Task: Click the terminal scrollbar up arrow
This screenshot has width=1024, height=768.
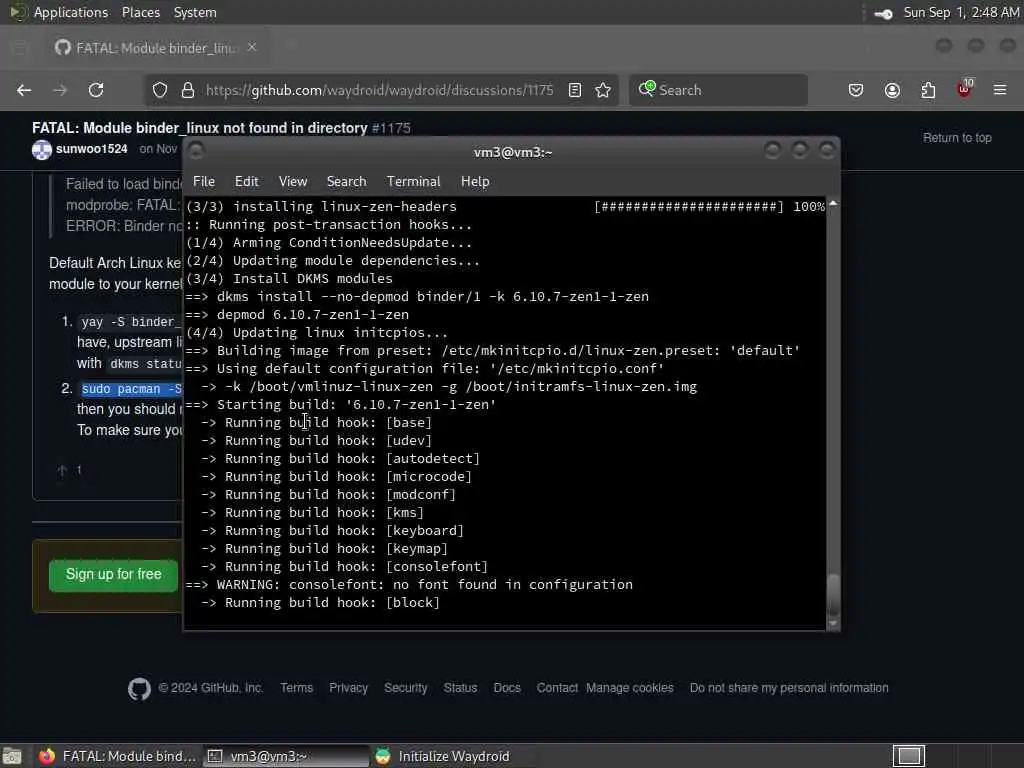Action: click(833, 204)
